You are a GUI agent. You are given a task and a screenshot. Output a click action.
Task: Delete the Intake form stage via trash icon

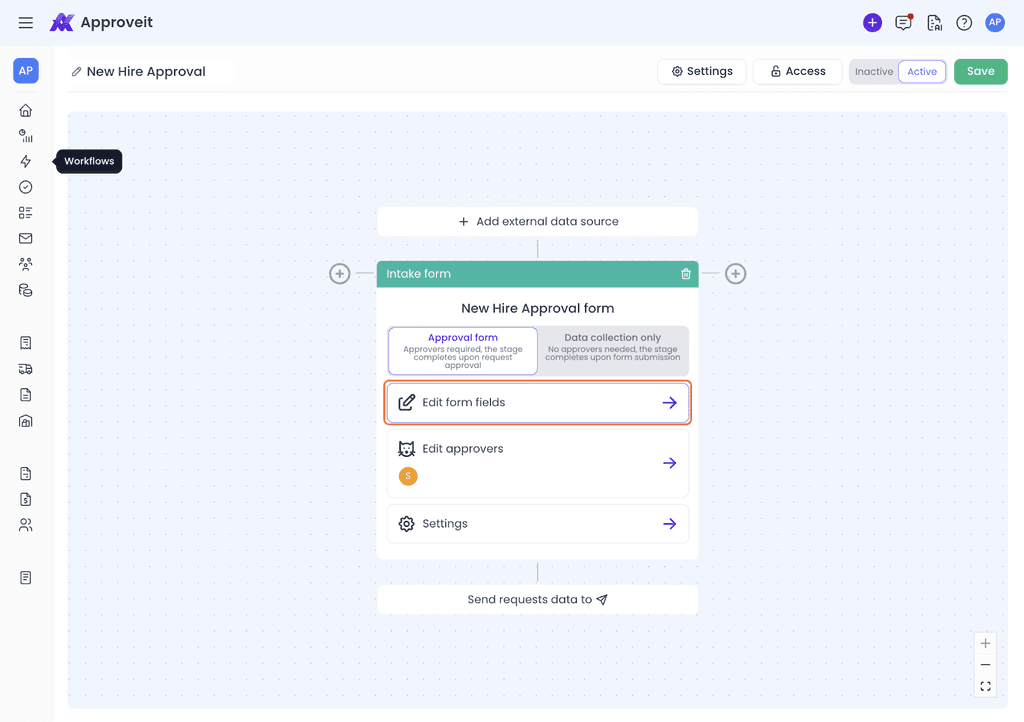point(685,273)
